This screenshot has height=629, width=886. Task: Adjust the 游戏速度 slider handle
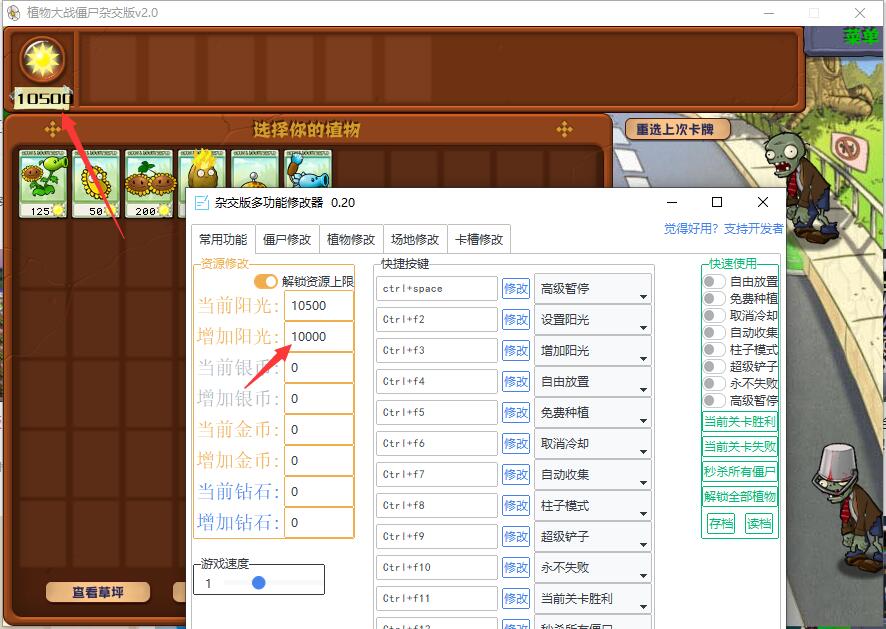tap(259, 583)
